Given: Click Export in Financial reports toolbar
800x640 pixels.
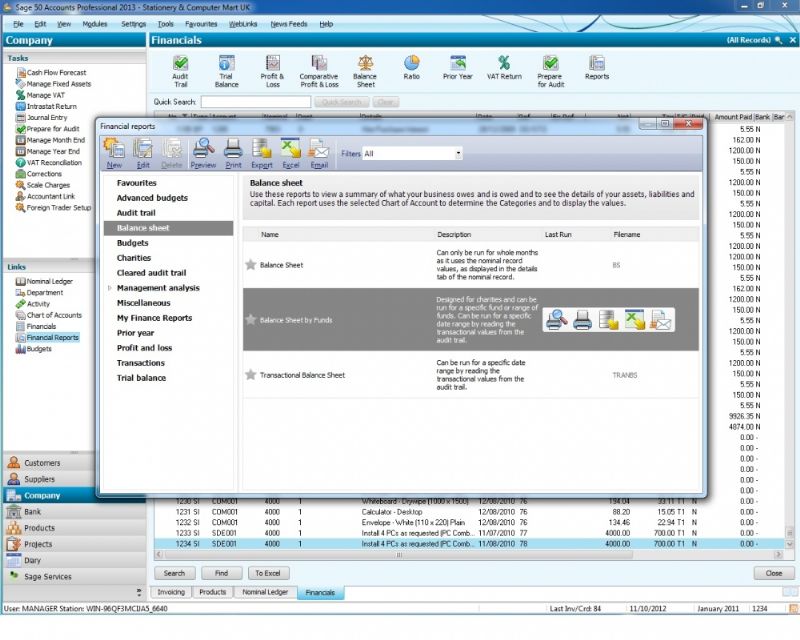Looking at the screenshot, I should coord(262,153).
